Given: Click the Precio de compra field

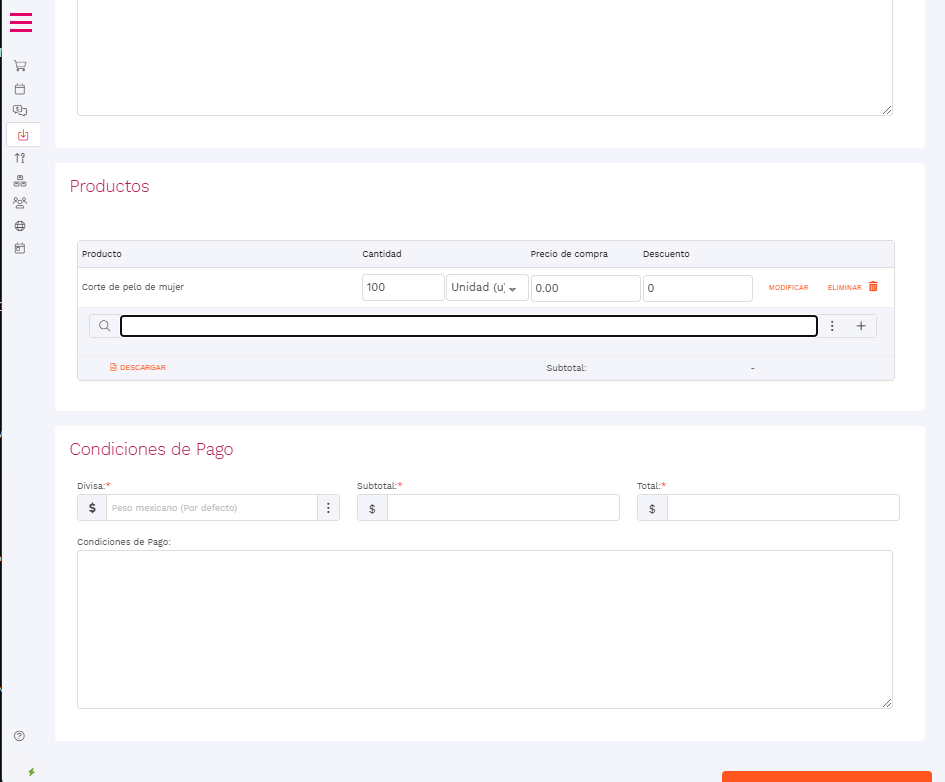Looking at the screenshot, I should pos(585,288).
